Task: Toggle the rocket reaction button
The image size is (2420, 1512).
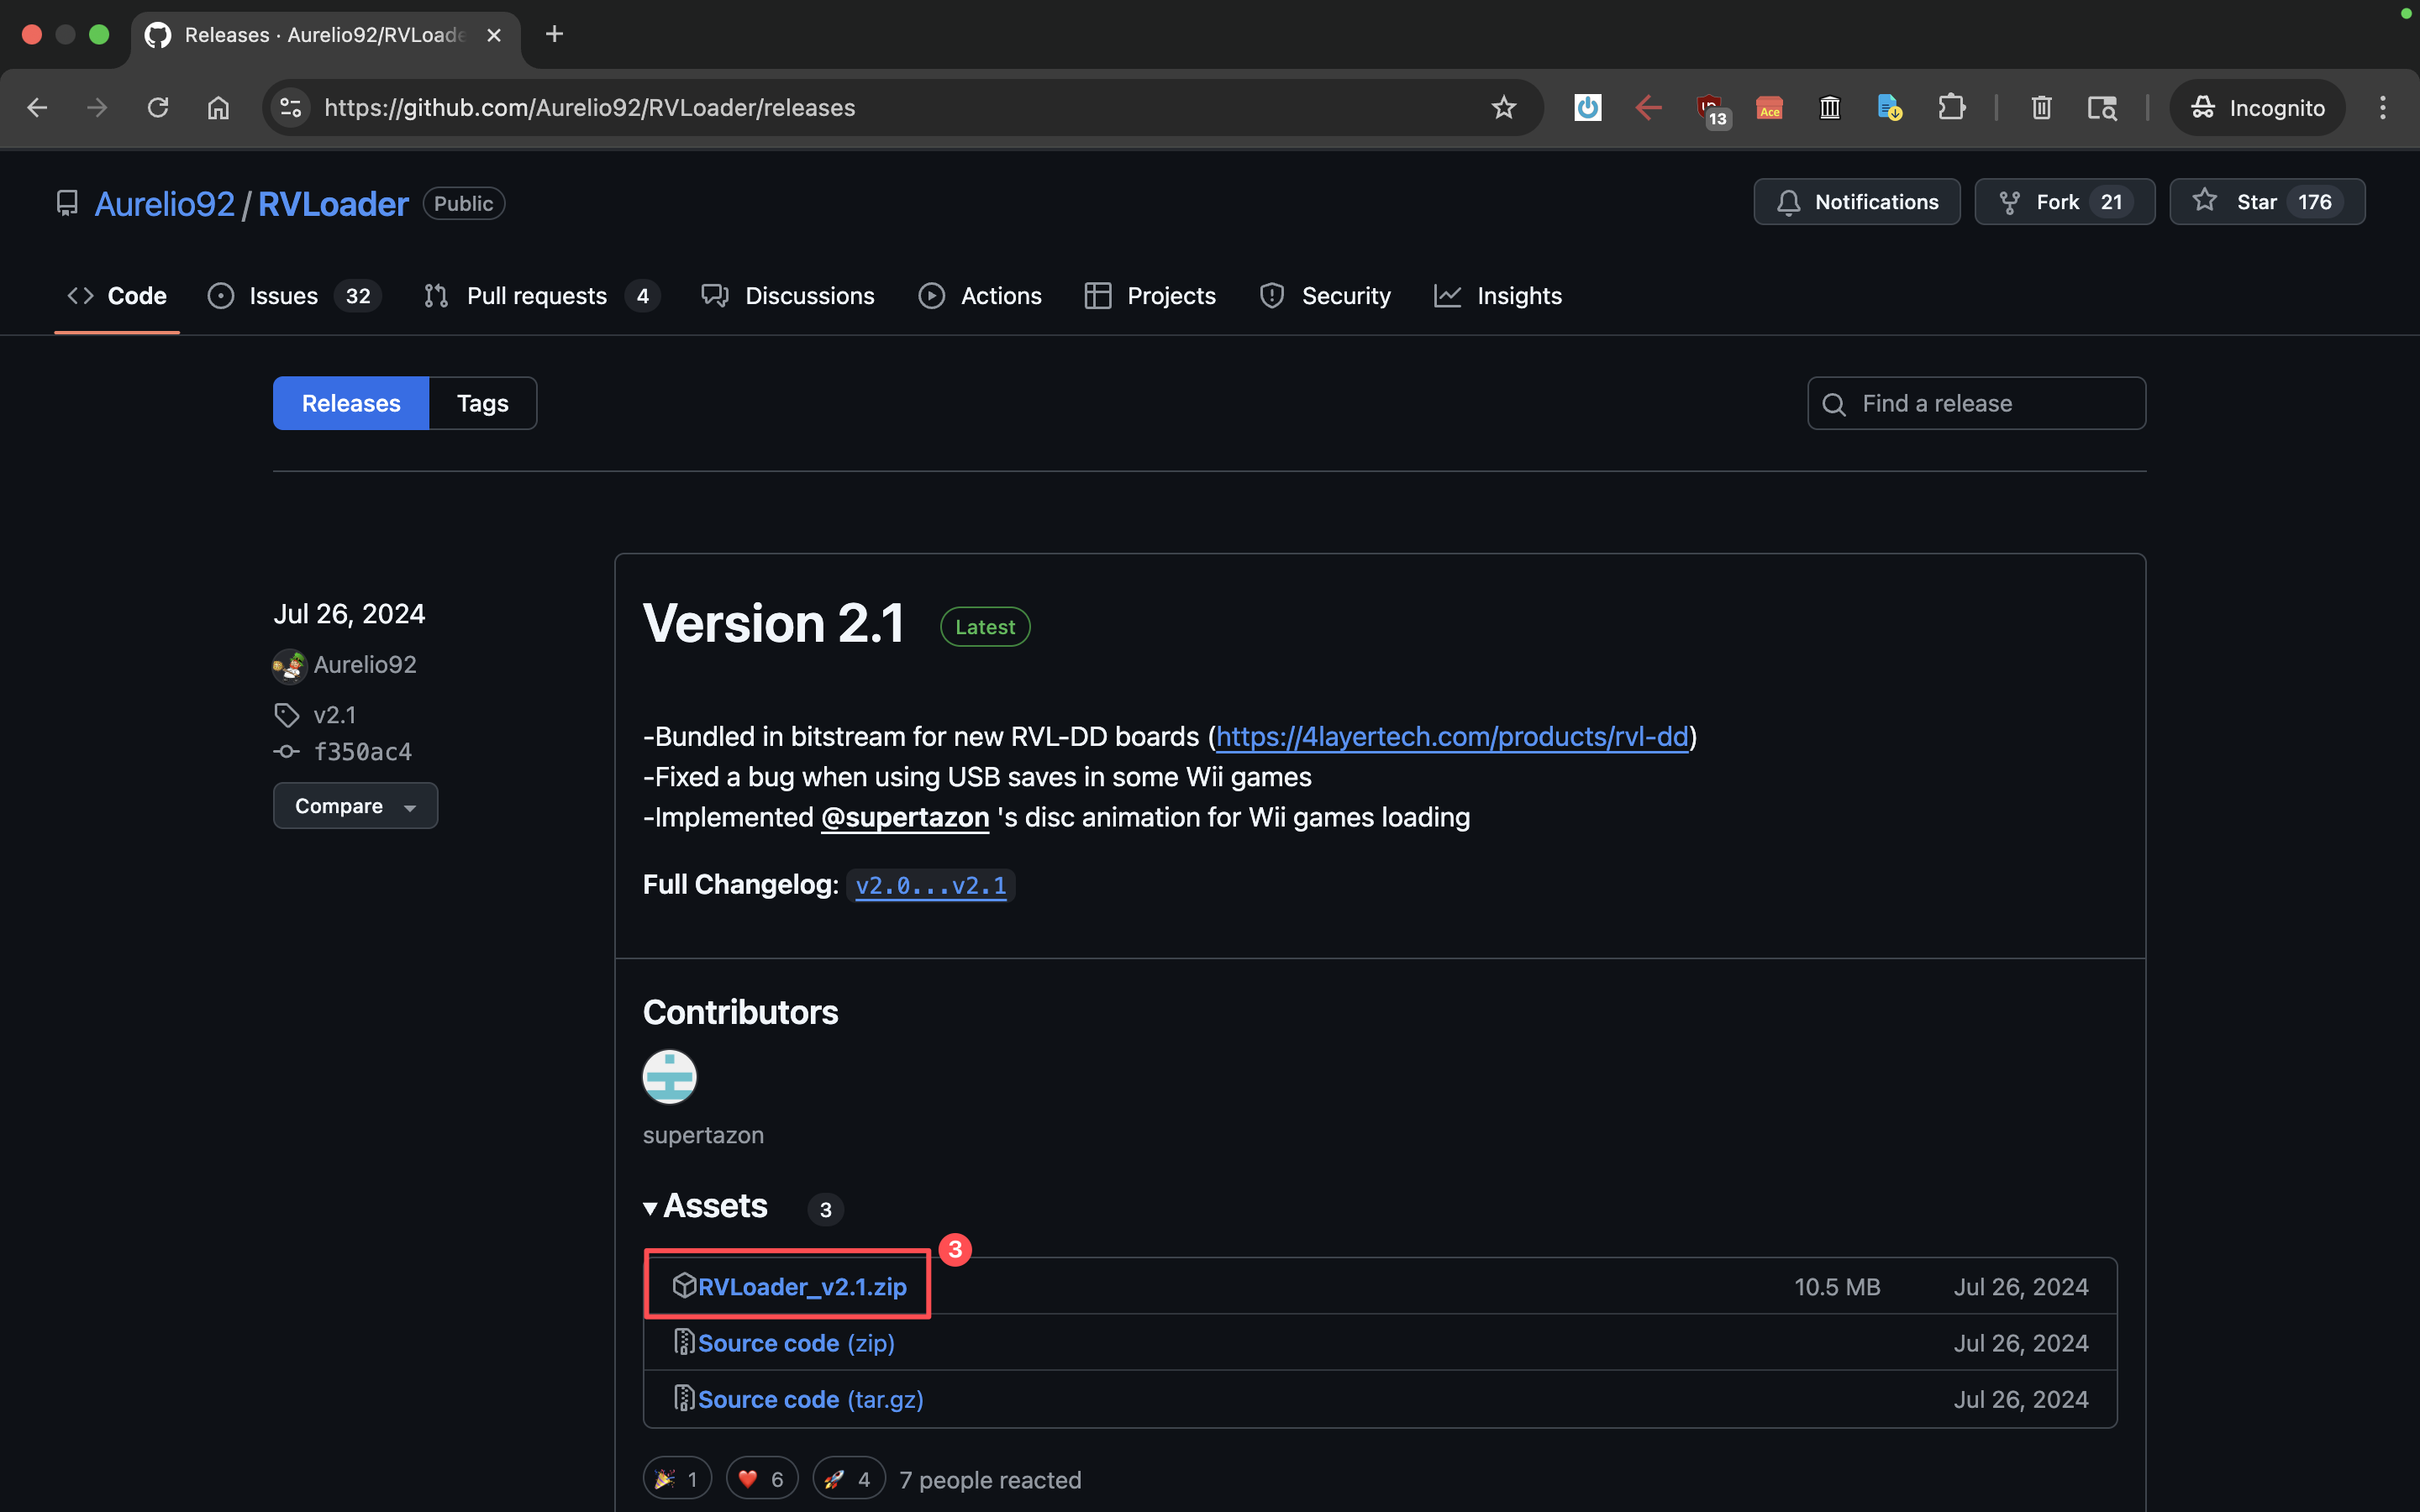Action: point(848,1478)
